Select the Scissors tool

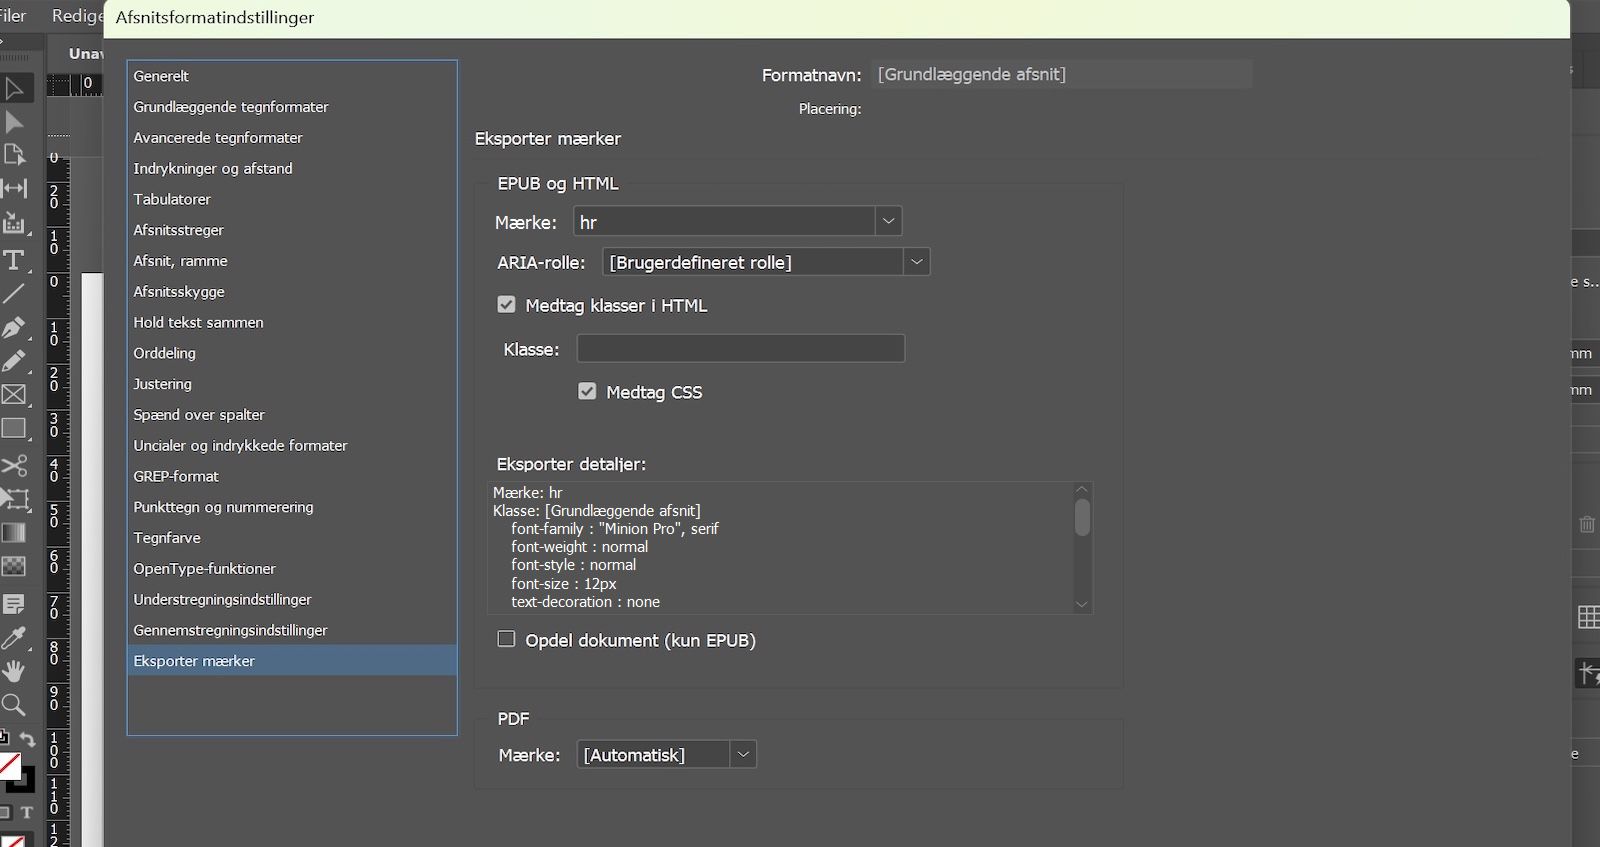14,466
